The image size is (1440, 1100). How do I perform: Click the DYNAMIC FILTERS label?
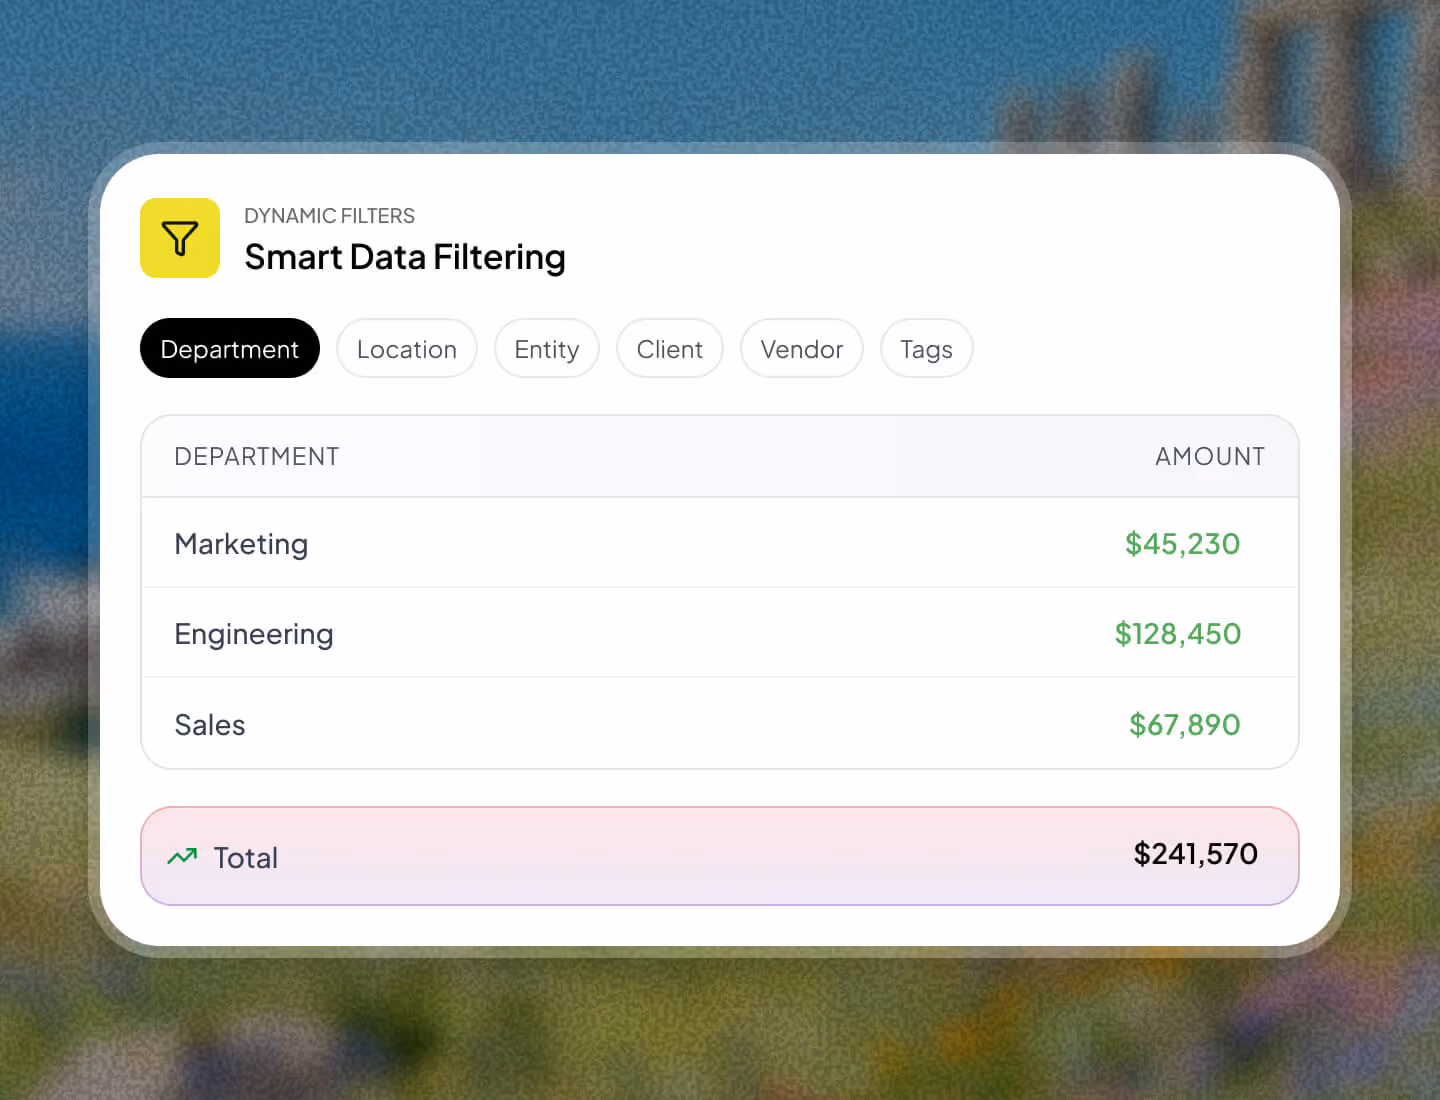coord(329,215)
